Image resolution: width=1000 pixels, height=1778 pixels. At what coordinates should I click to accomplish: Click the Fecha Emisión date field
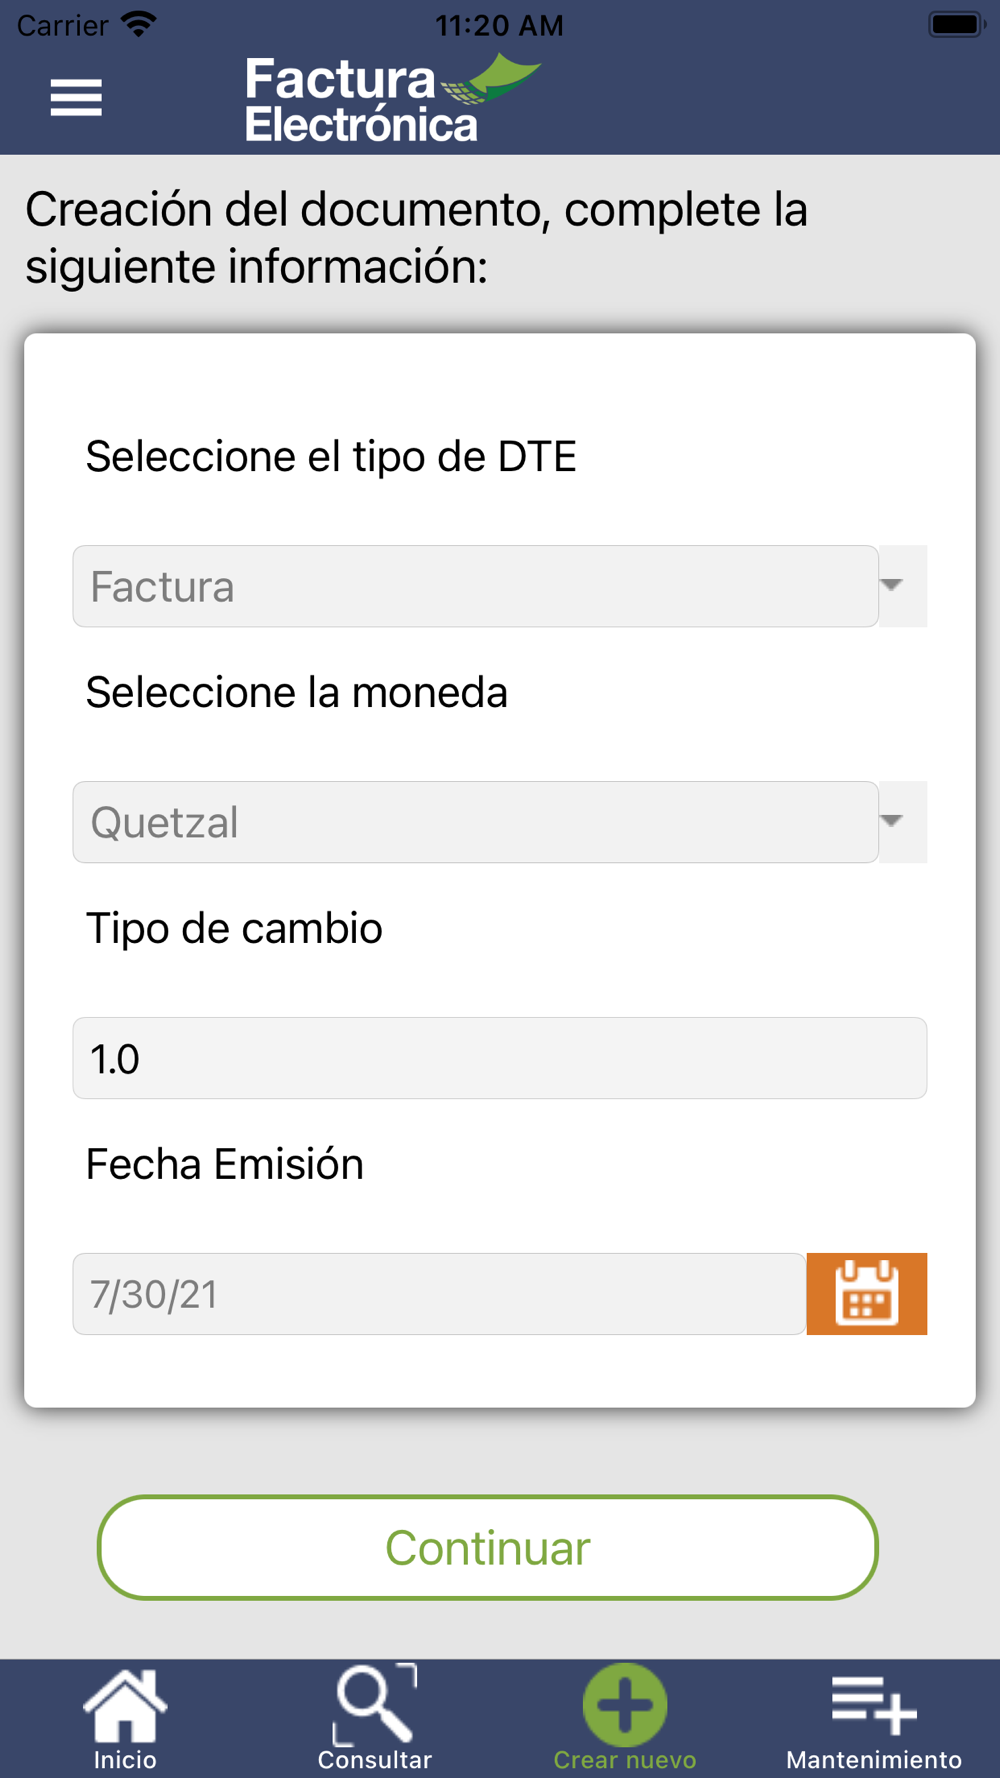click(439, 1294)
